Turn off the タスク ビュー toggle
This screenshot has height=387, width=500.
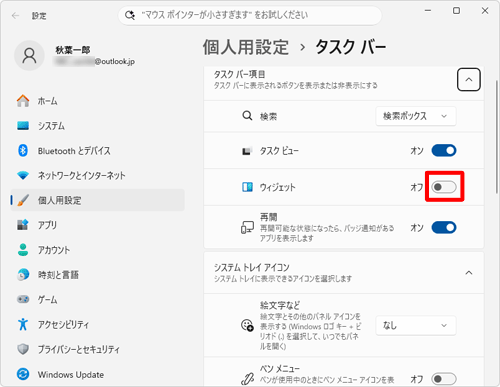[x=444, y=151]
